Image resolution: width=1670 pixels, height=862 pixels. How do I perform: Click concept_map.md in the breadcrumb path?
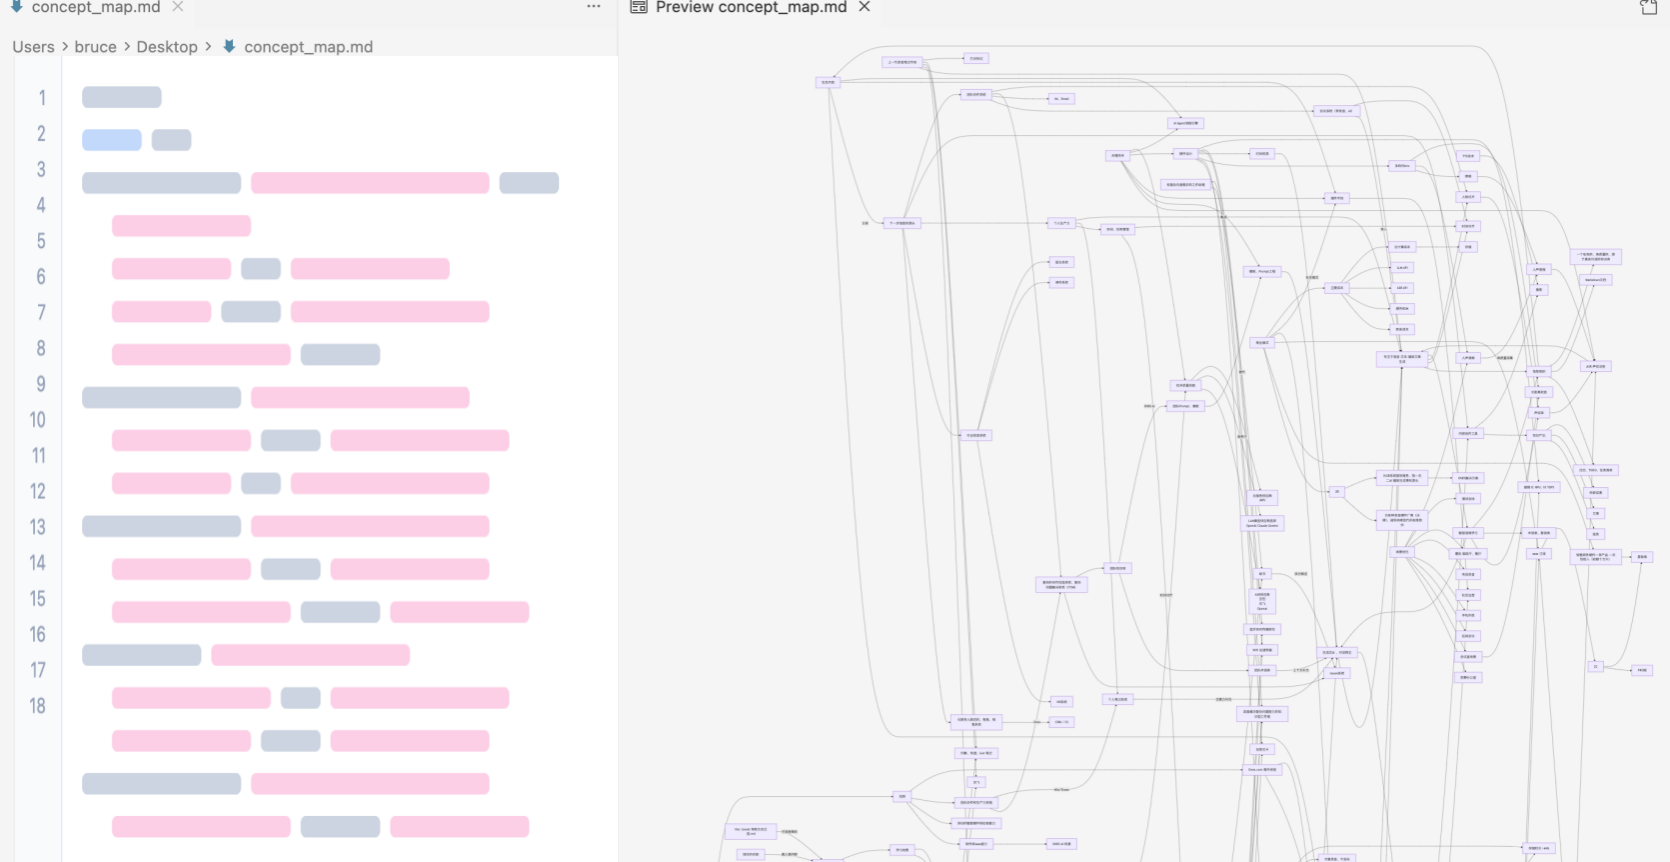[308, 47]
